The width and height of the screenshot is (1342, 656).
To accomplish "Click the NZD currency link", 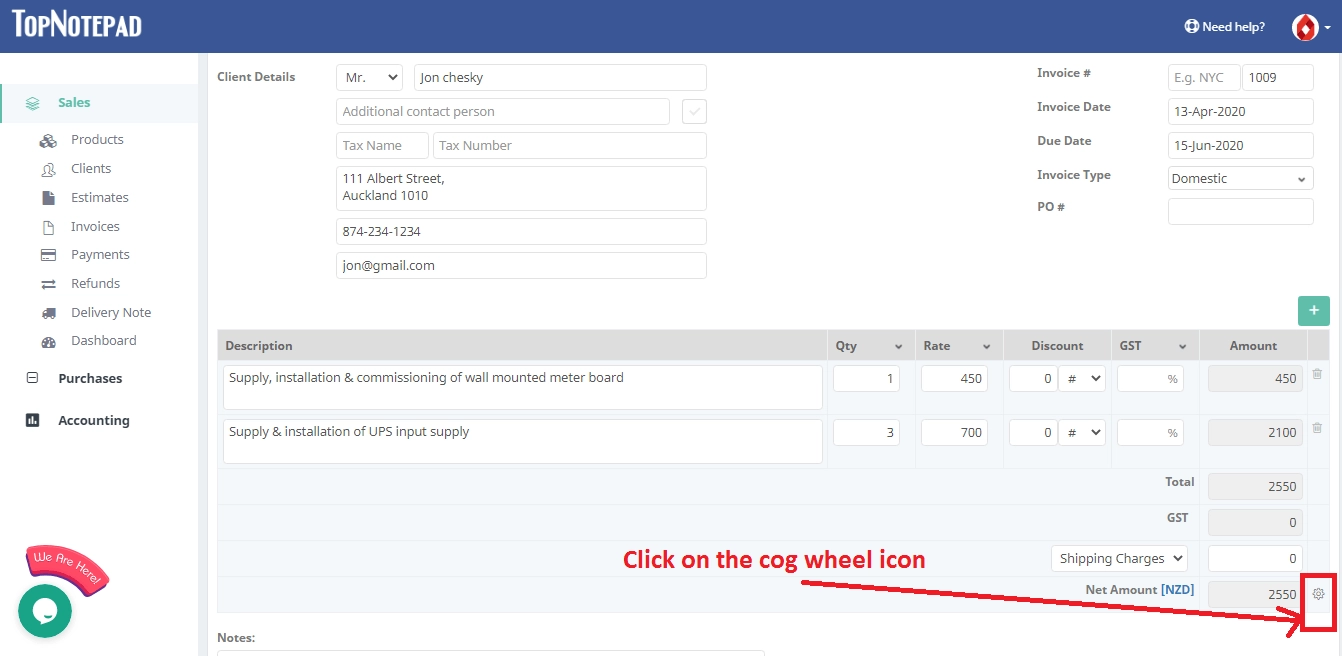I will pos(1177,590).
